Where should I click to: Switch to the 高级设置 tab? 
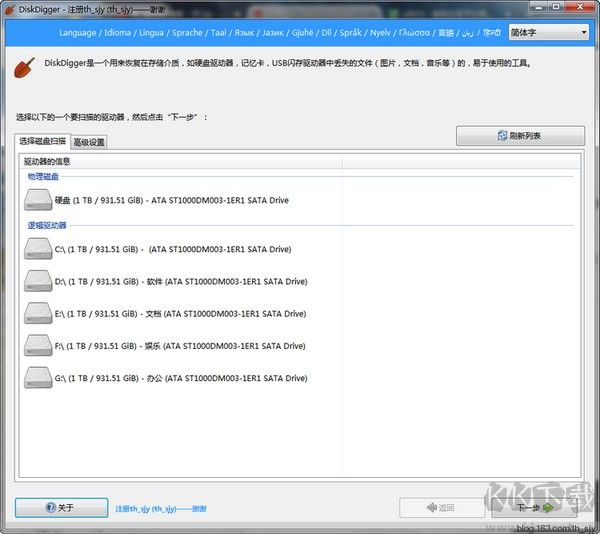coord(89,142)
